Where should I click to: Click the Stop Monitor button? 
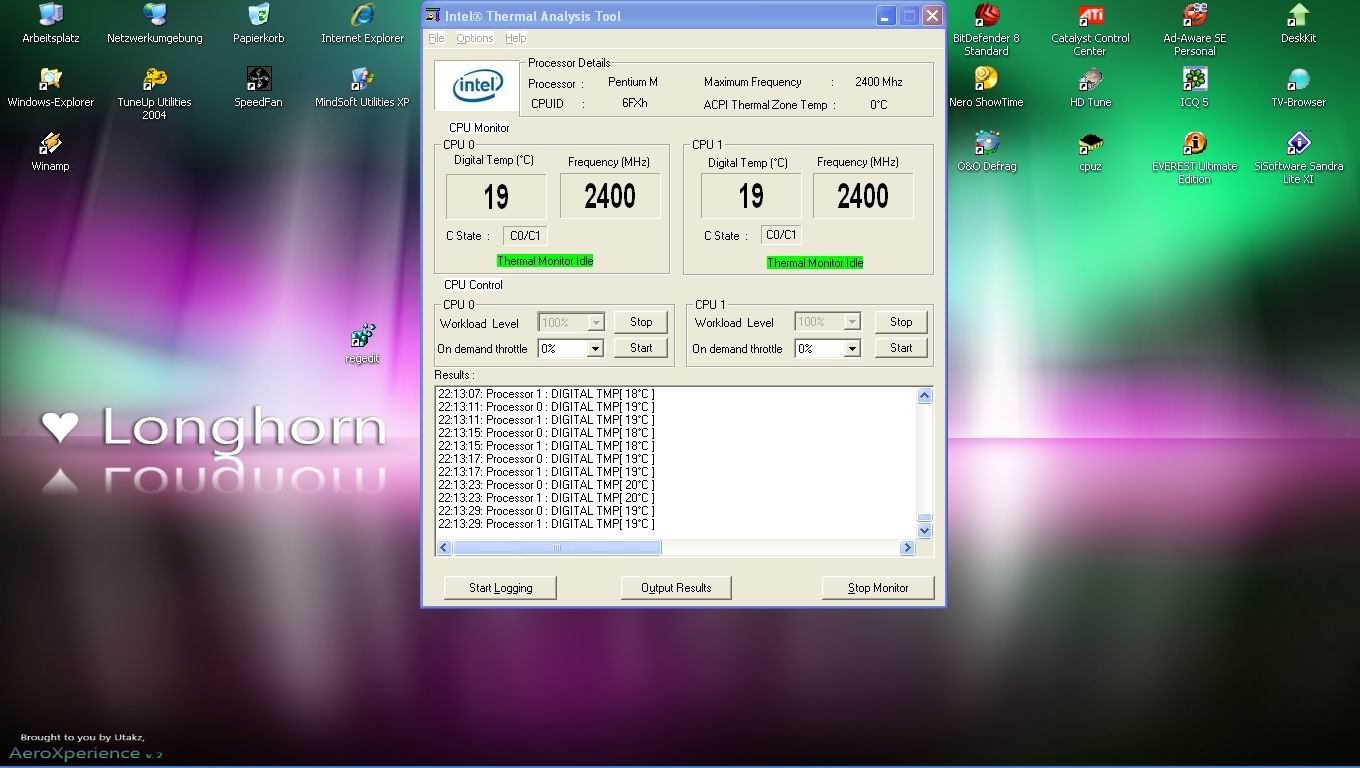pyautogui.click(x=878, y=588)
